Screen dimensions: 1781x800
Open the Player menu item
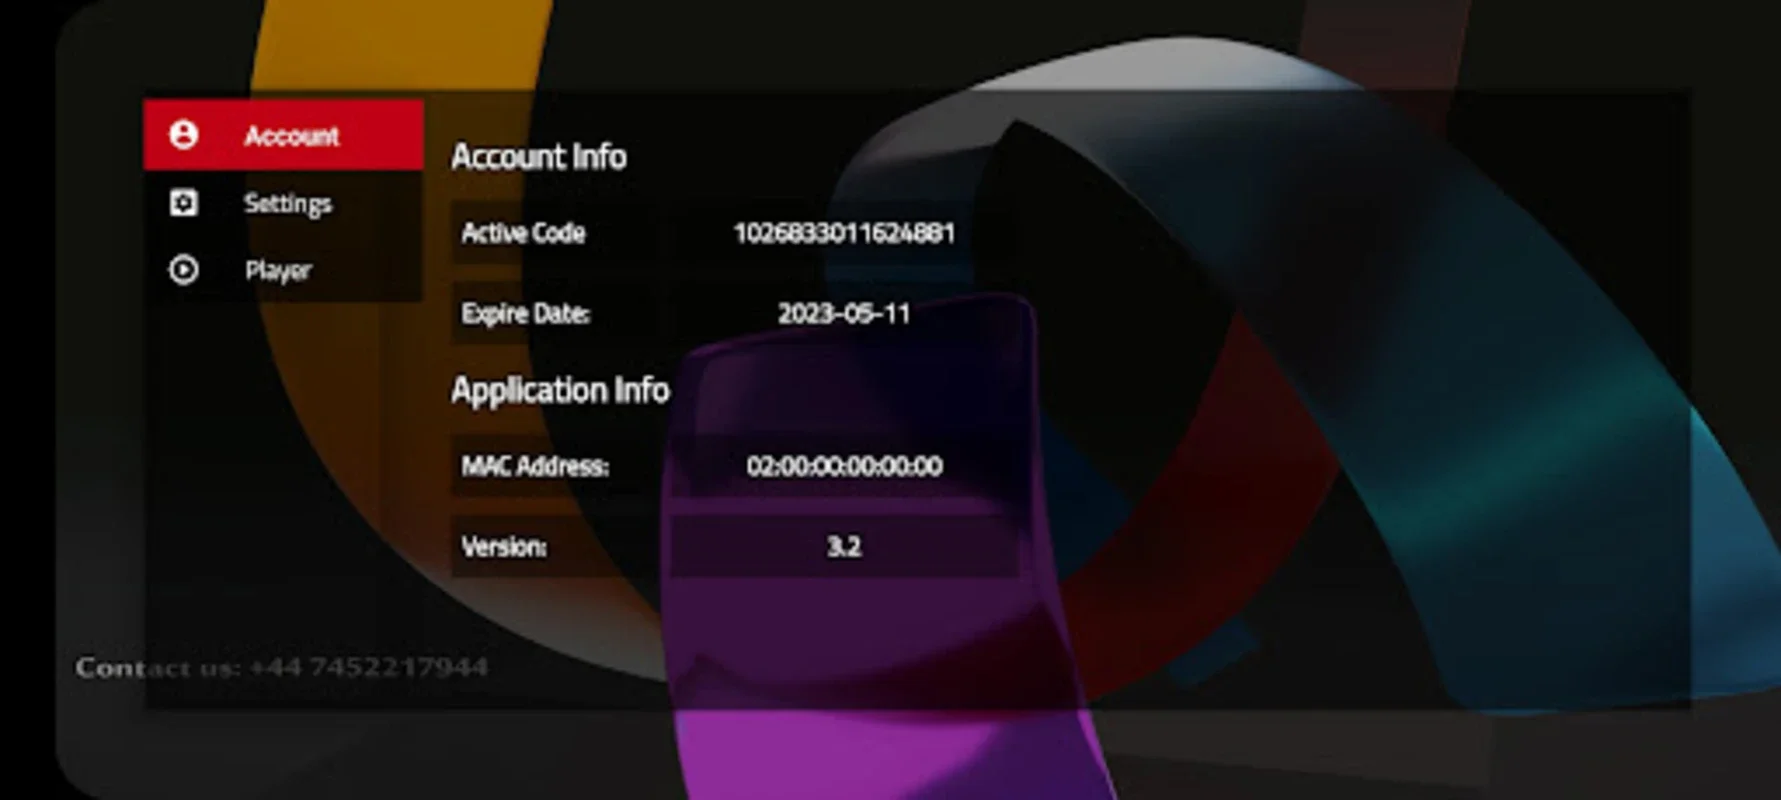tap(283, 269)
